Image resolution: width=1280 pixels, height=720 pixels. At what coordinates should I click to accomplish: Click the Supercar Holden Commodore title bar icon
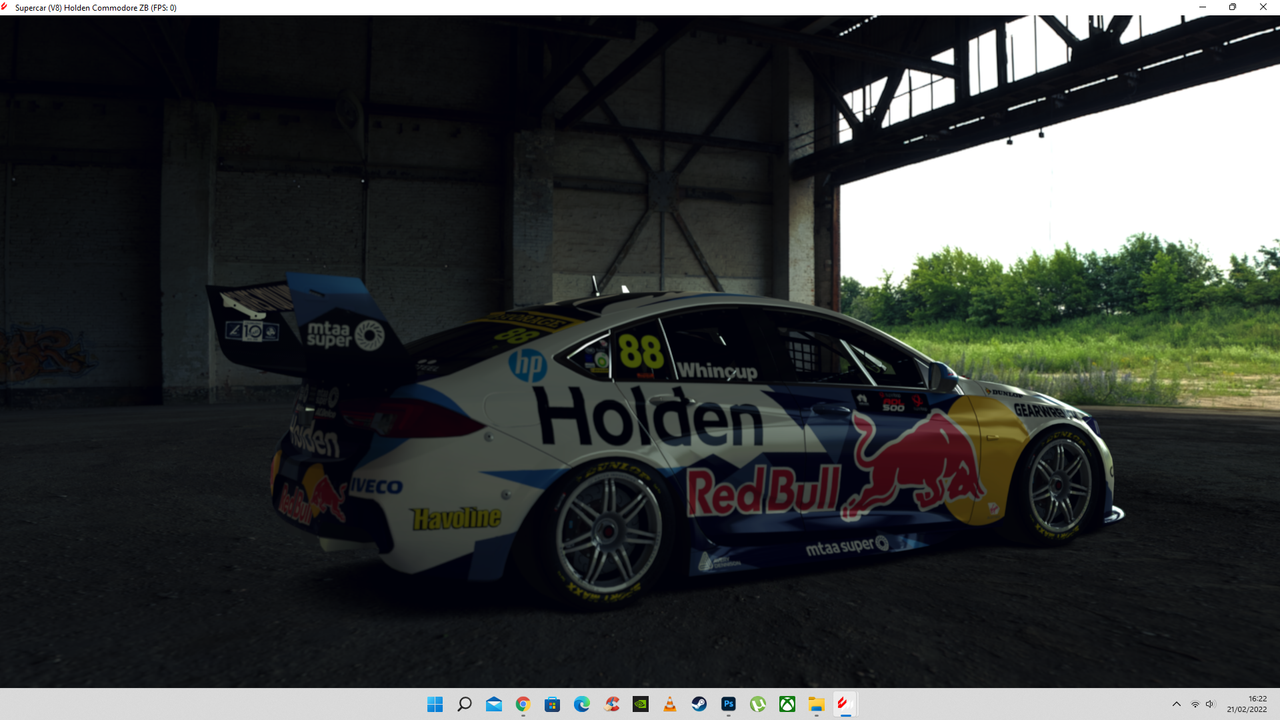[8, 7]
